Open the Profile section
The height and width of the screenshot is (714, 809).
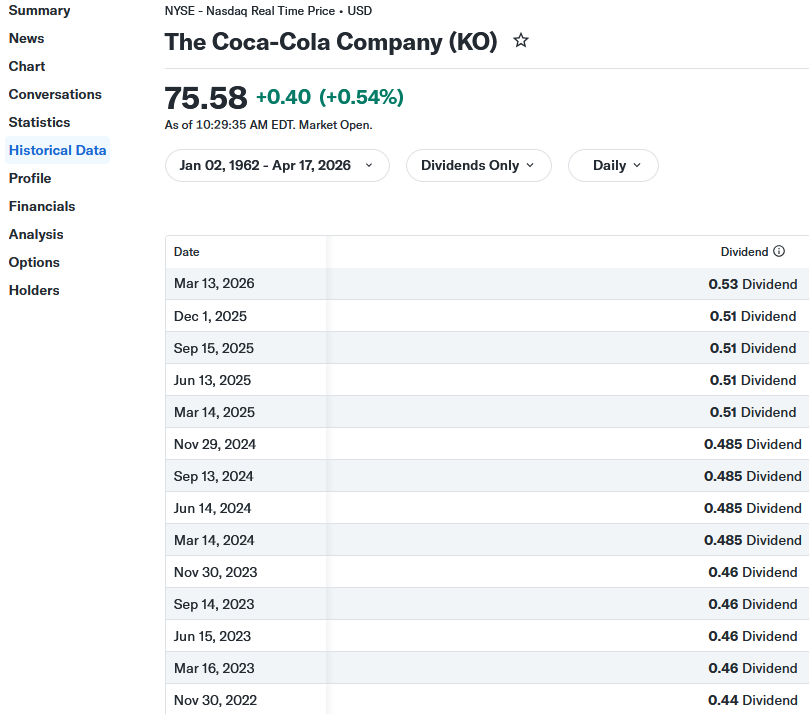(30, 178)
